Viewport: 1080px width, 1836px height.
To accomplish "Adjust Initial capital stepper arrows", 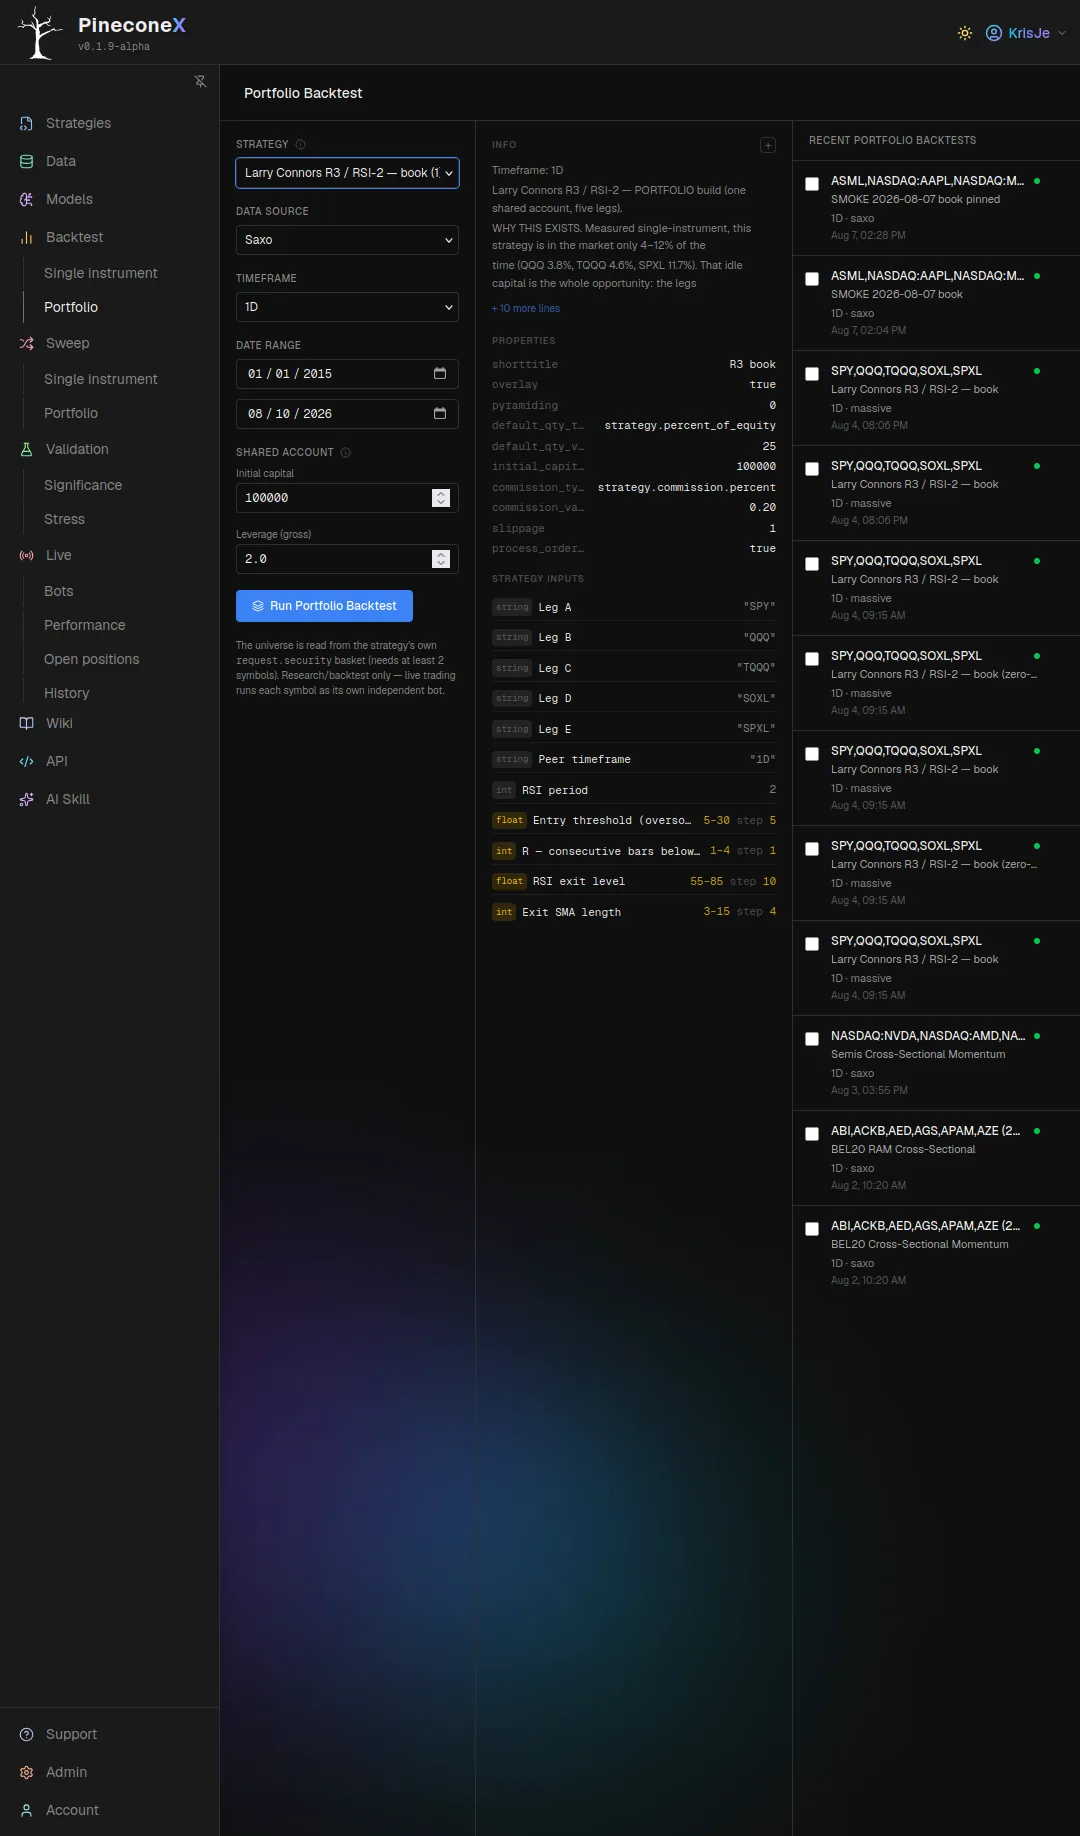I will point(441,498).
